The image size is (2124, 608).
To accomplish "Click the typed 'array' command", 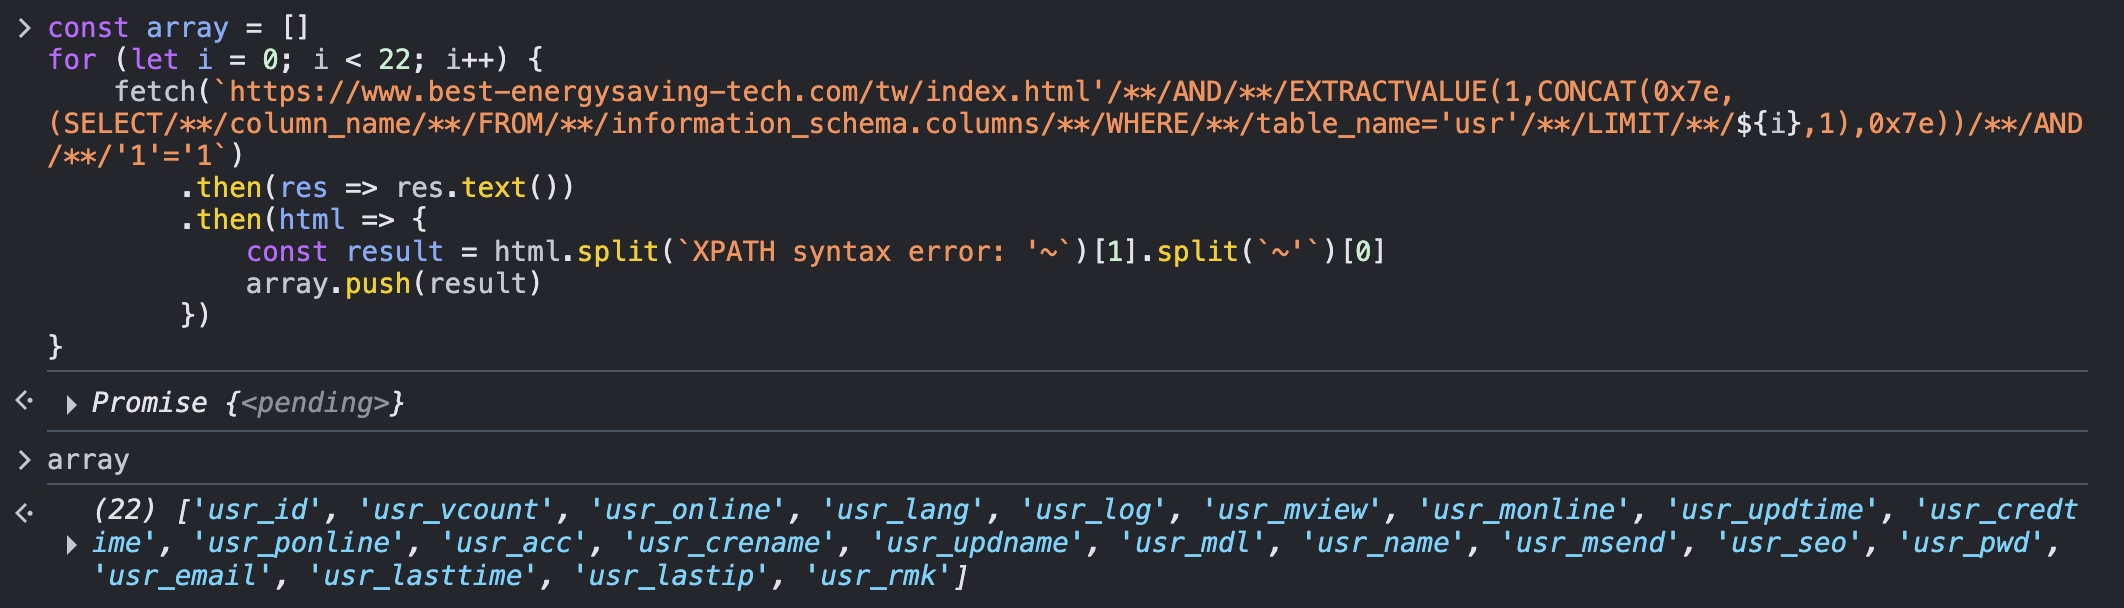I will 88,459.
